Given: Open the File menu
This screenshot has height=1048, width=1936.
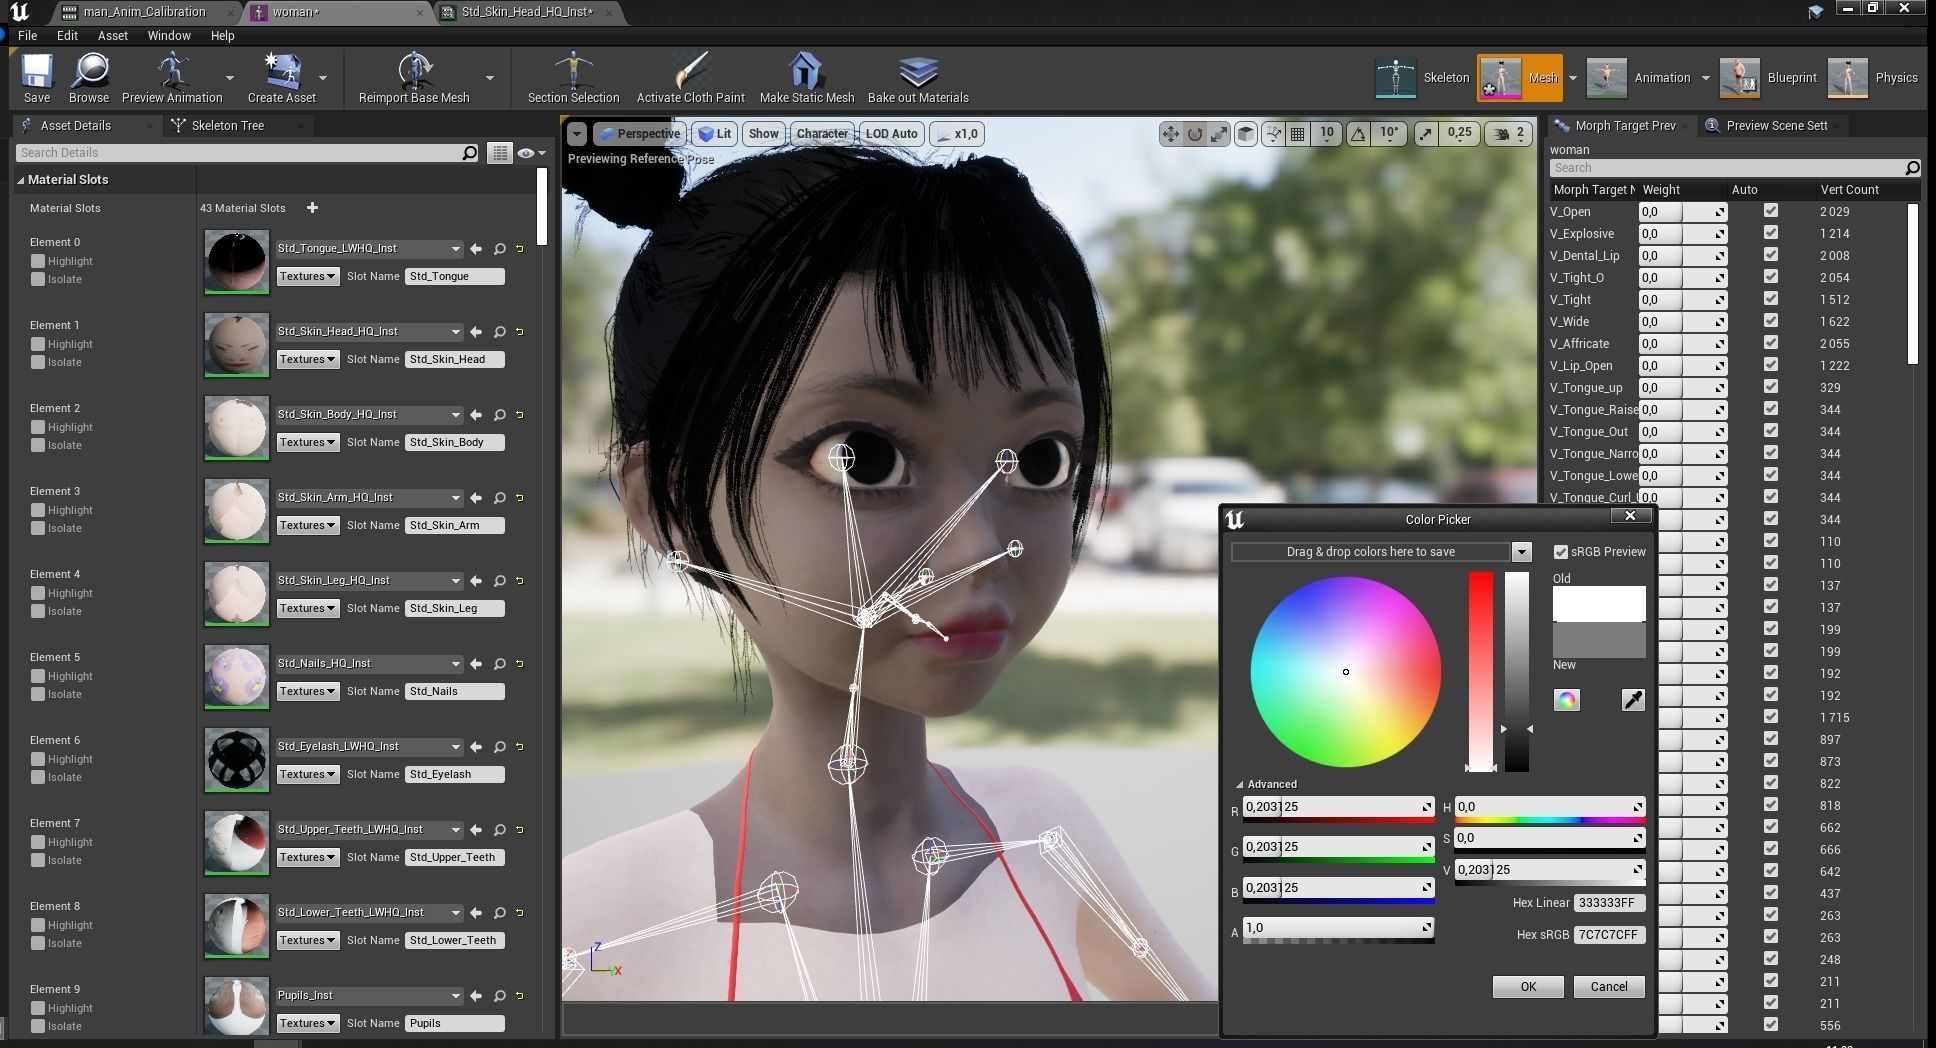Looking at the screenshot, I should coord(27,35).
